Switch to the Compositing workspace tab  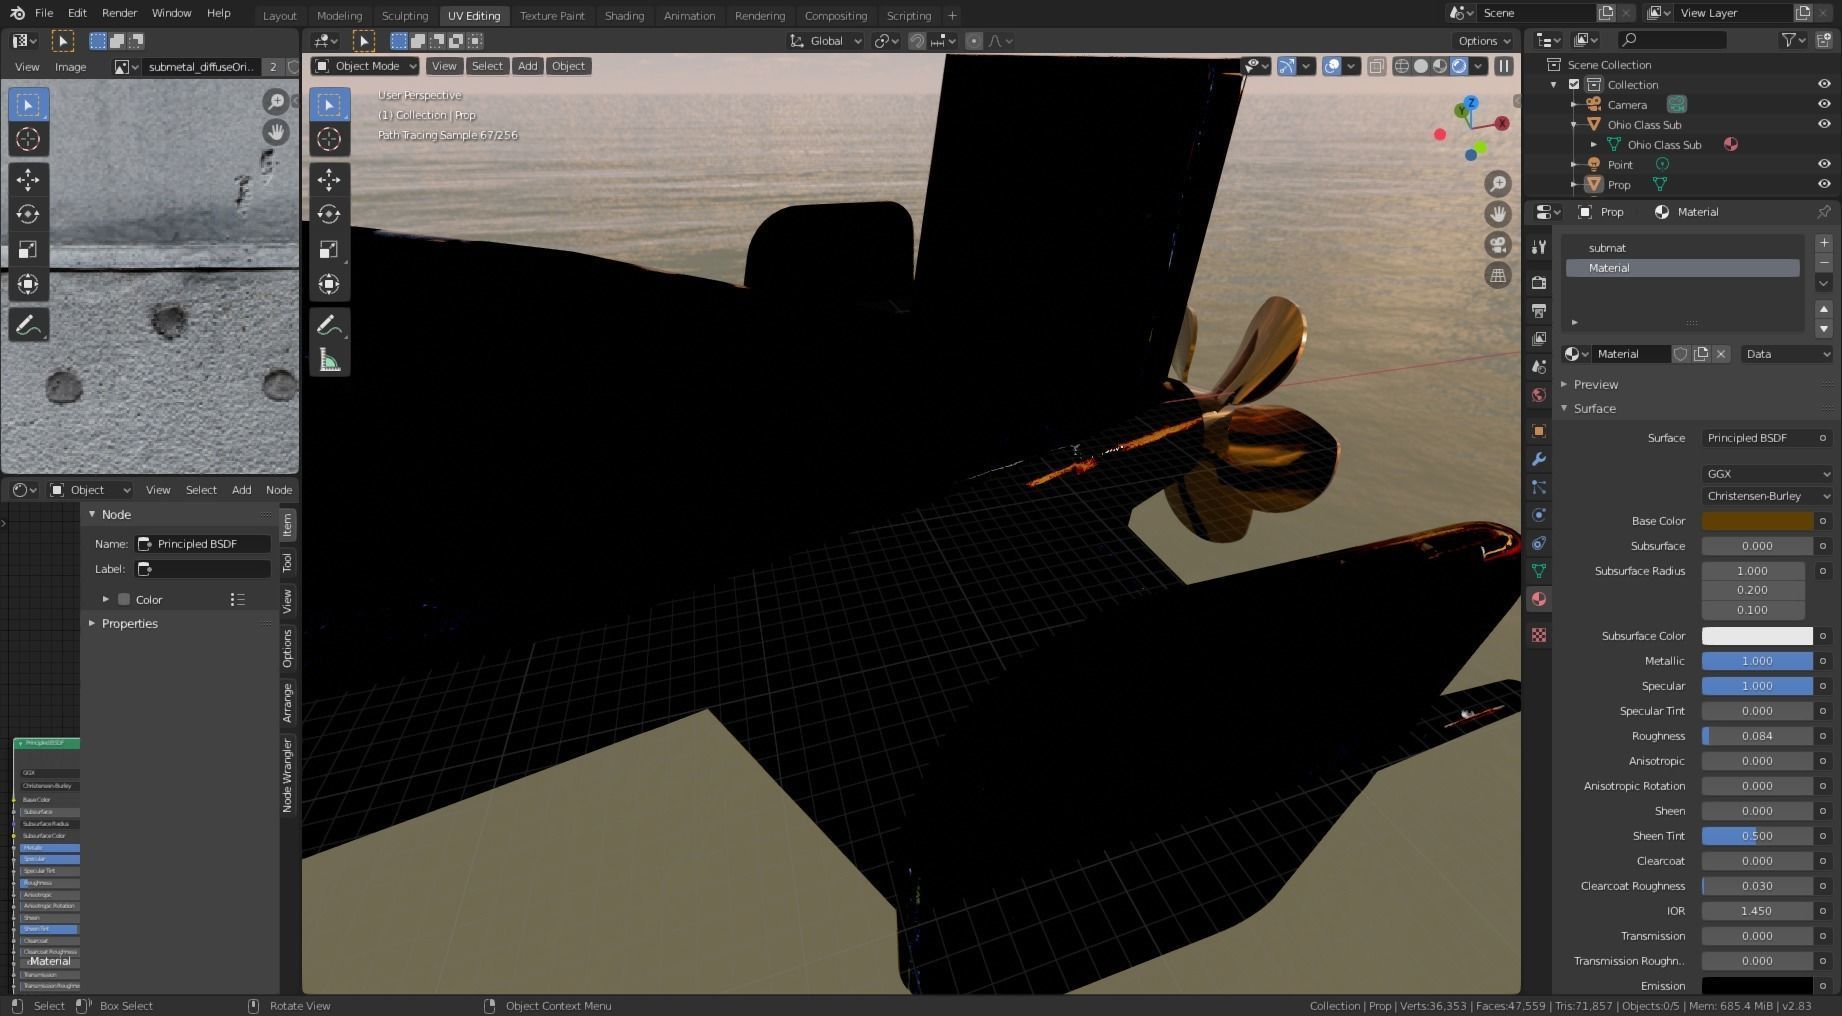(x=836, y=16)
